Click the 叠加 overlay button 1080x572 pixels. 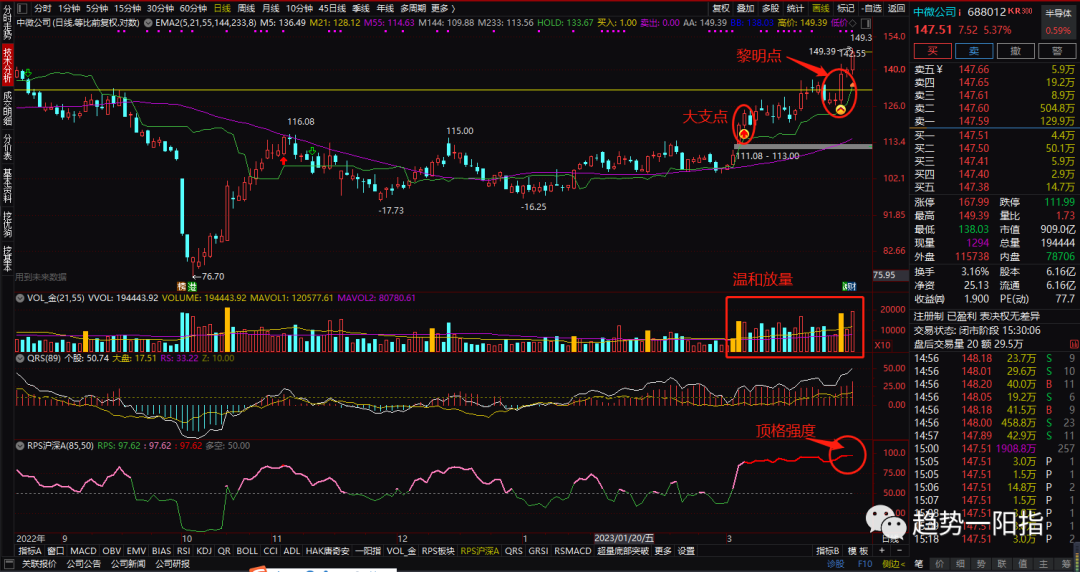745,8
